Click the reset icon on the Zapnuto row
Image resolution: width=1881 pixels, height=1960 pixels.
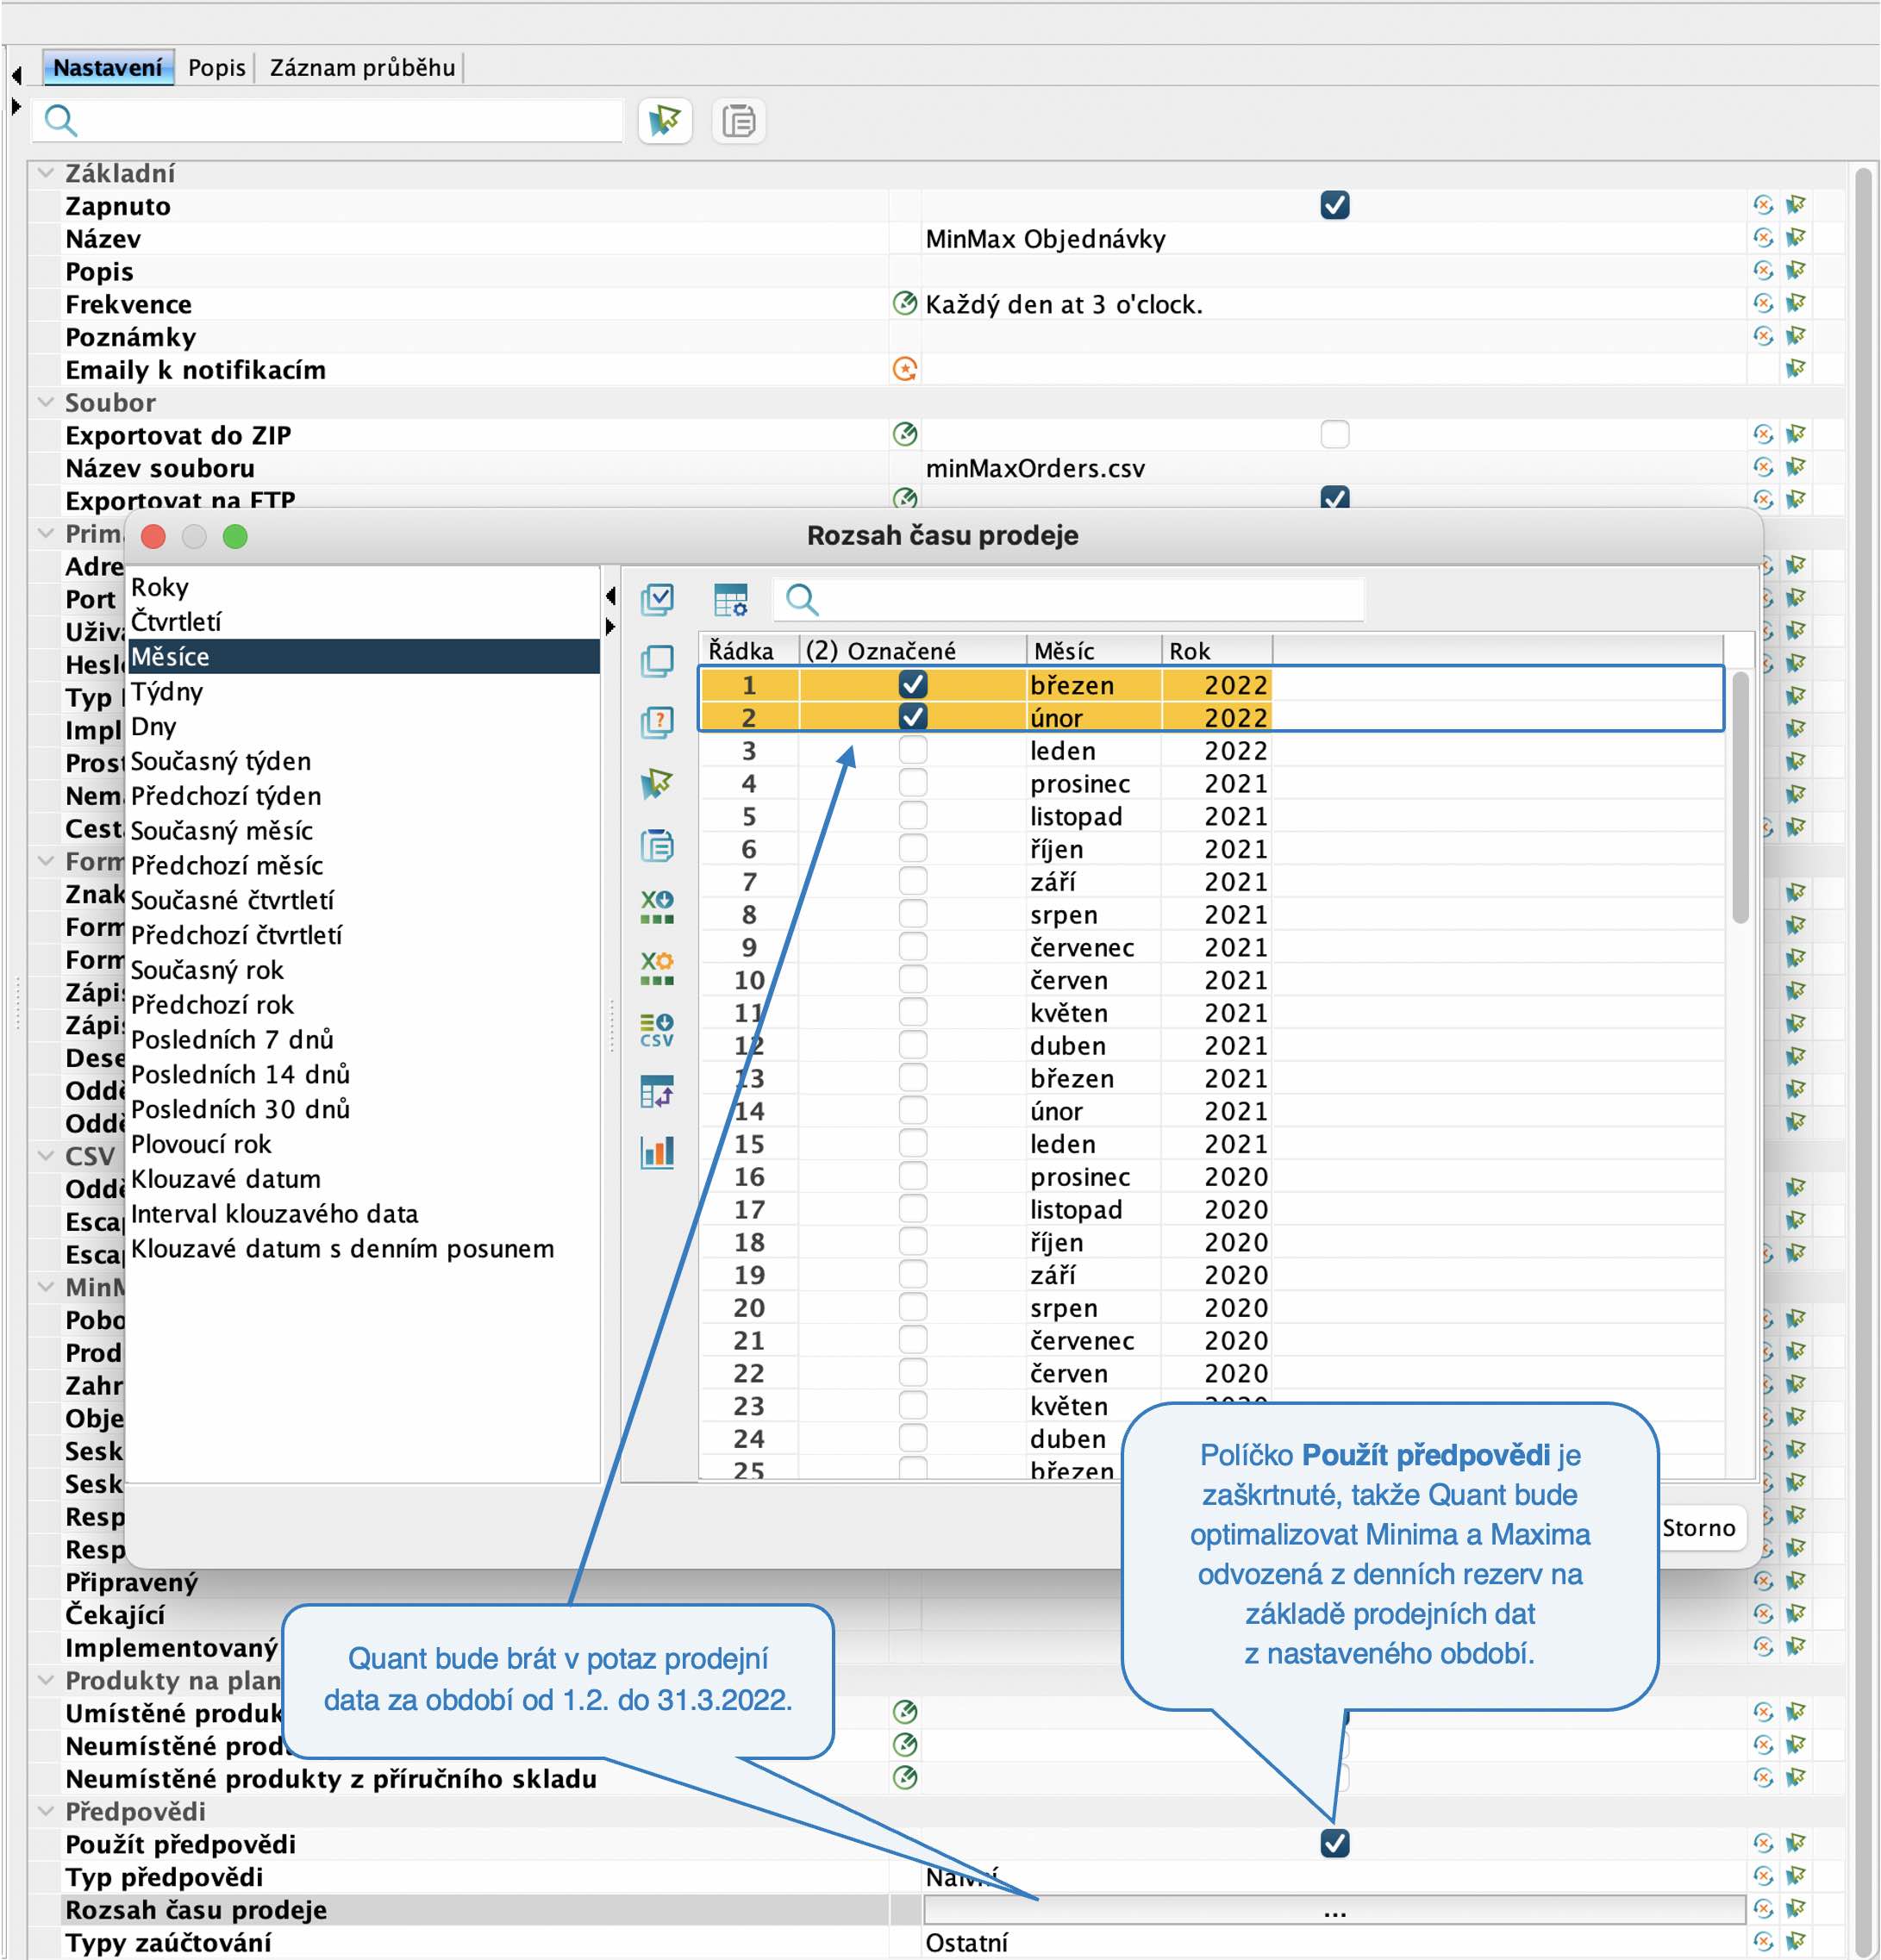pos(1763,205)
